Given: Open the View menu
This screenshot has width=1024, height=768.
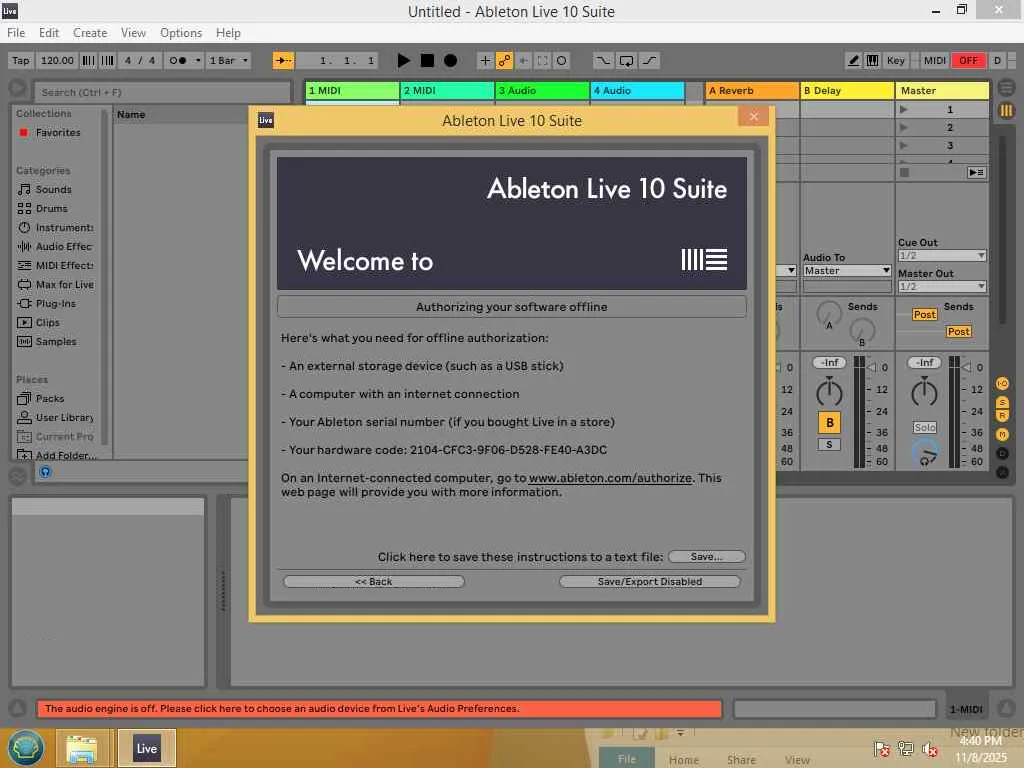Looking at the screenshot, I should [x=133, y=33].
